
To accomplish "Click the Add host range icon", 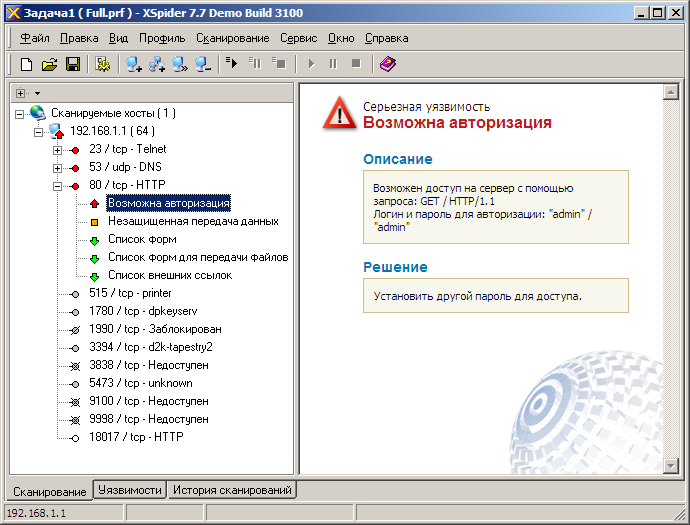I will tap(156, 64).
